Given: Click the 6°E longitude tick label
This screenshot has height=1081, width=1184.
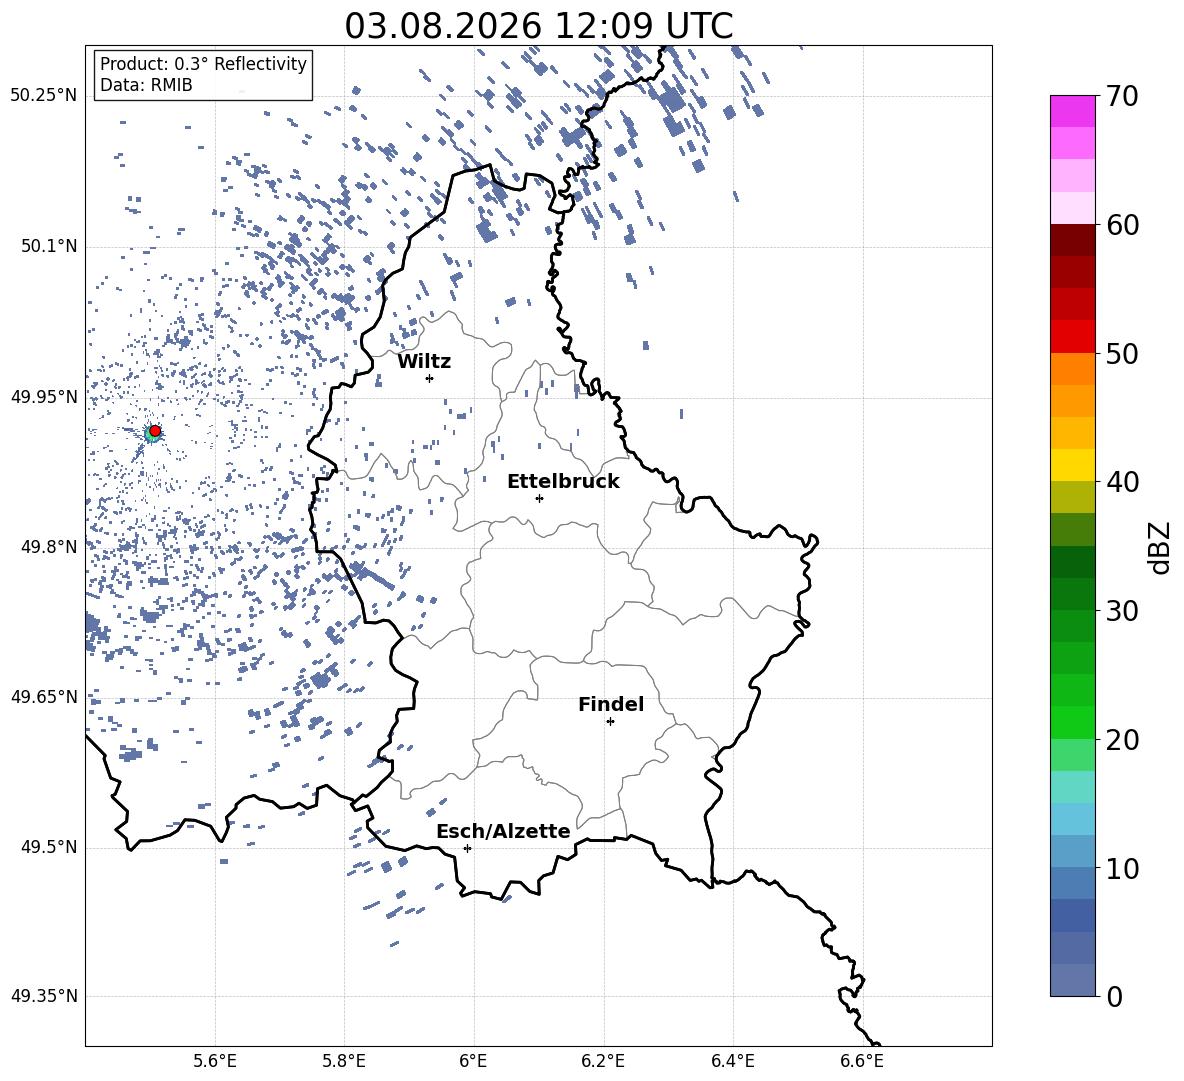Looking at the screenshot, I should (473, 1061).
